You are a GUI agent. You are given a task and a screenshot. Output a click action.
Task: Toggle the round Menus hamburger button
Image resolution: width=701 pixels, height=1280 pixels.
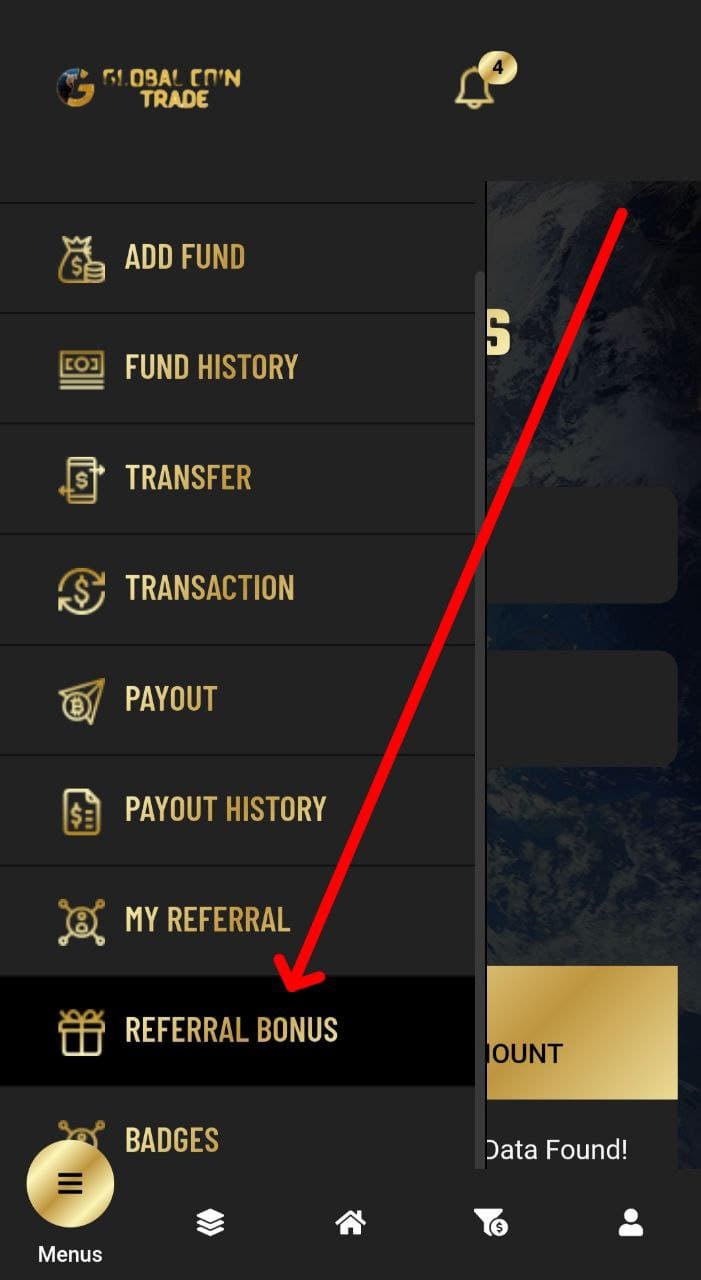(70, 1184)
